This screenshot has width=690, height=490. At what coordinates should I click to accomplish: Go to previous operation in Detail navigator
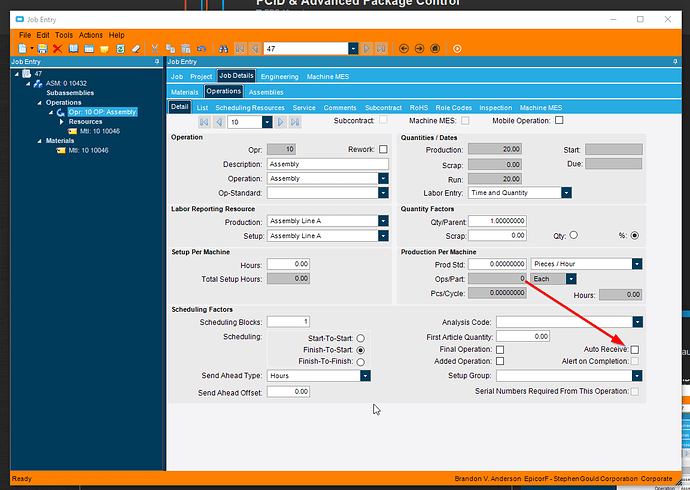click(219, 122)
